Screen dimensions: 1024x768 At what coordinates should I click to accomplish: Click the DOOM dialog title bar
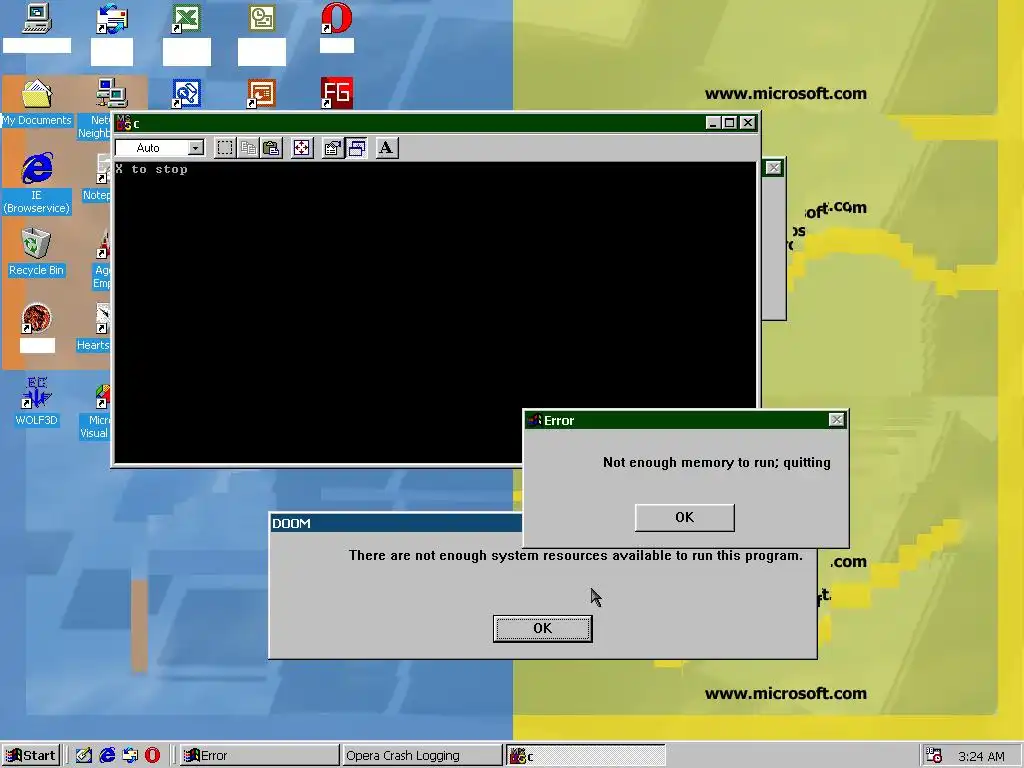pyautogui.click(x=396, y=523)
